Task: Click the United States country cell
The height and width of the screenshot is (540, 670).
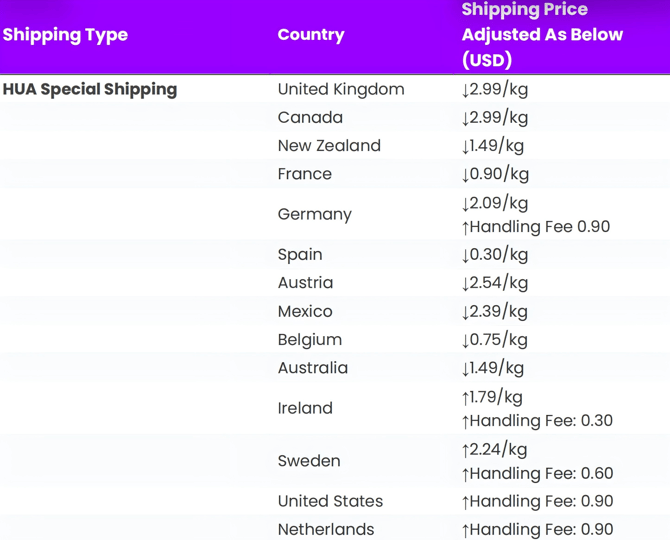Action: coord(330,501)
